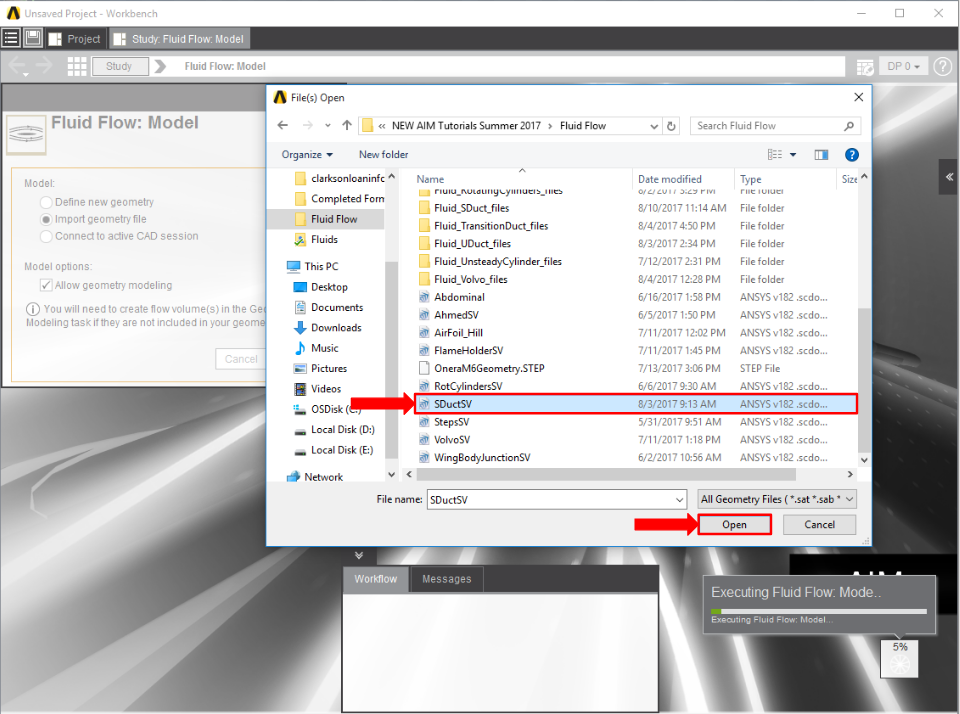
Task: Cancel the File Open dialog
Action: pyautogui.click(x=819, y=525)
